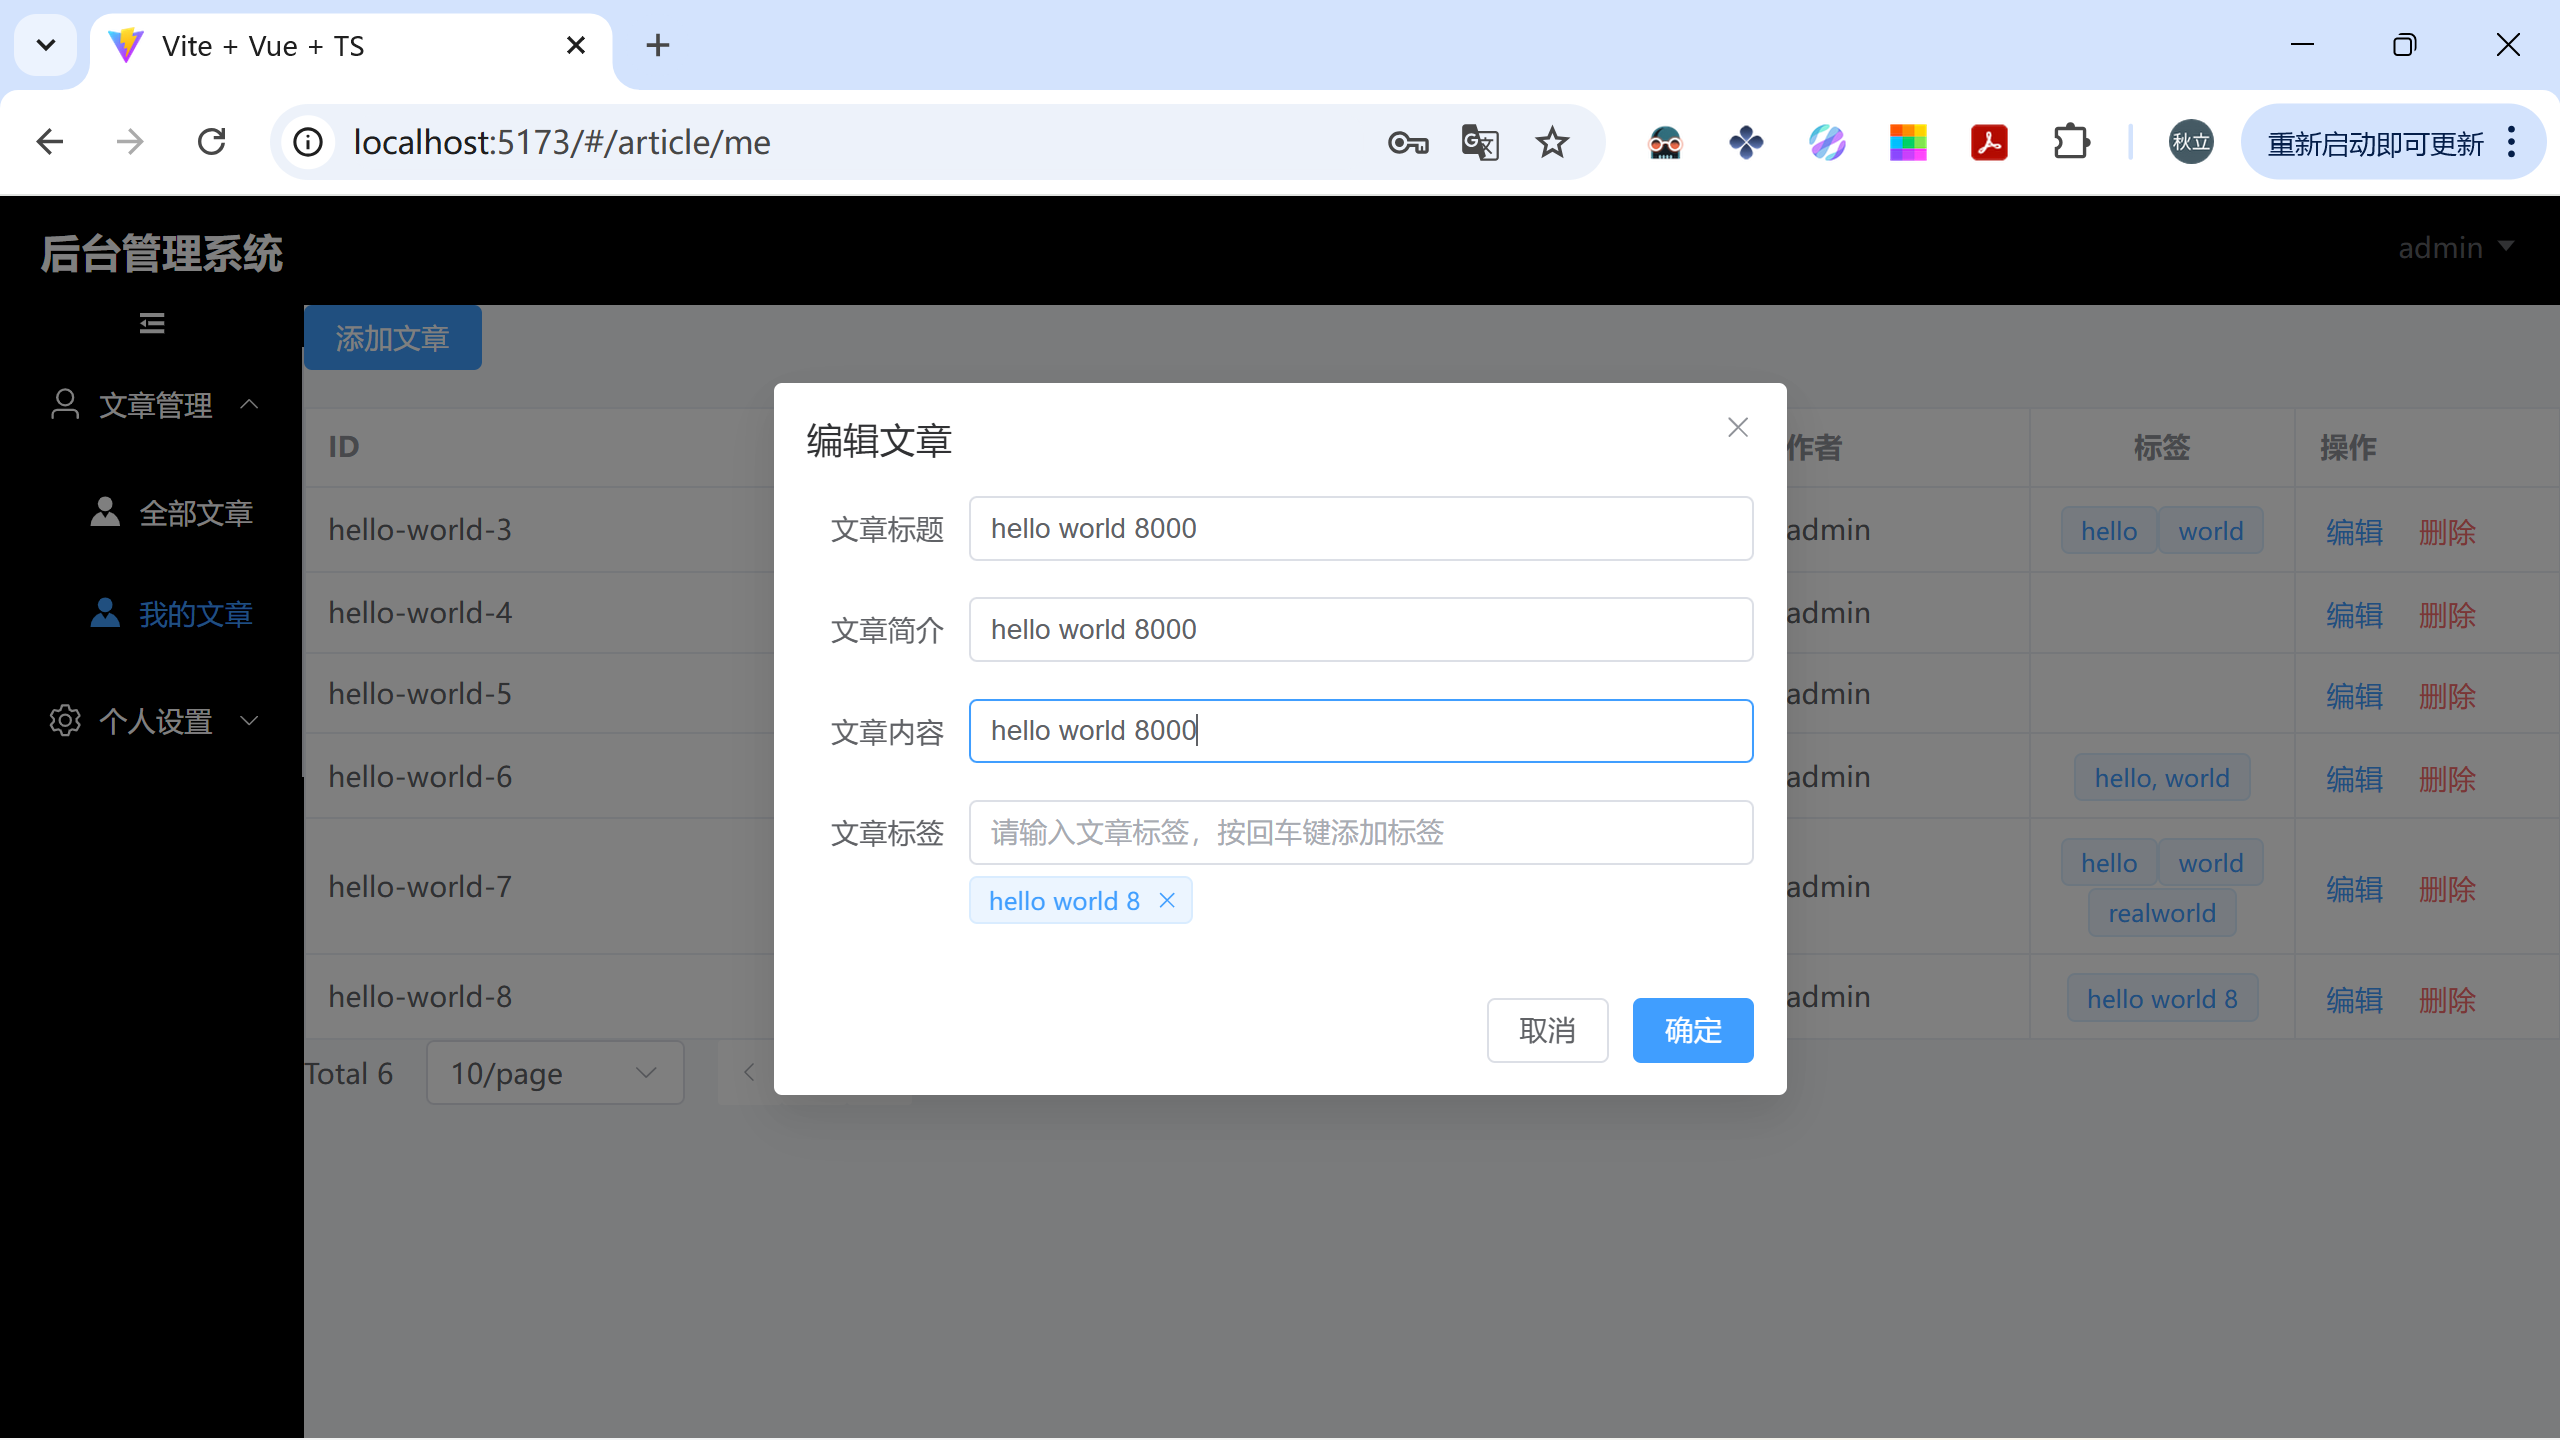Open the browser extensions puzzle icon

pos(2071,143)
